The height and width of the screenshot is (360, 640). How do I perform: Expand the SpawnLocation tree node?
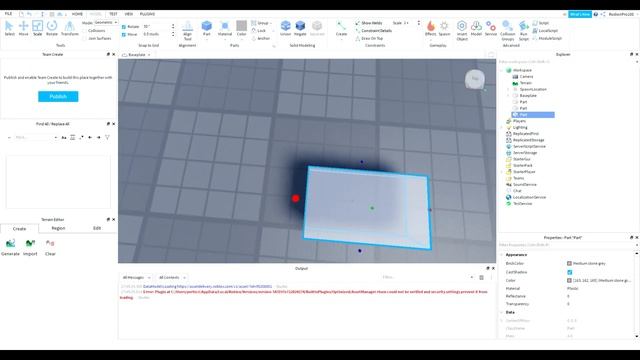[509, 89]
